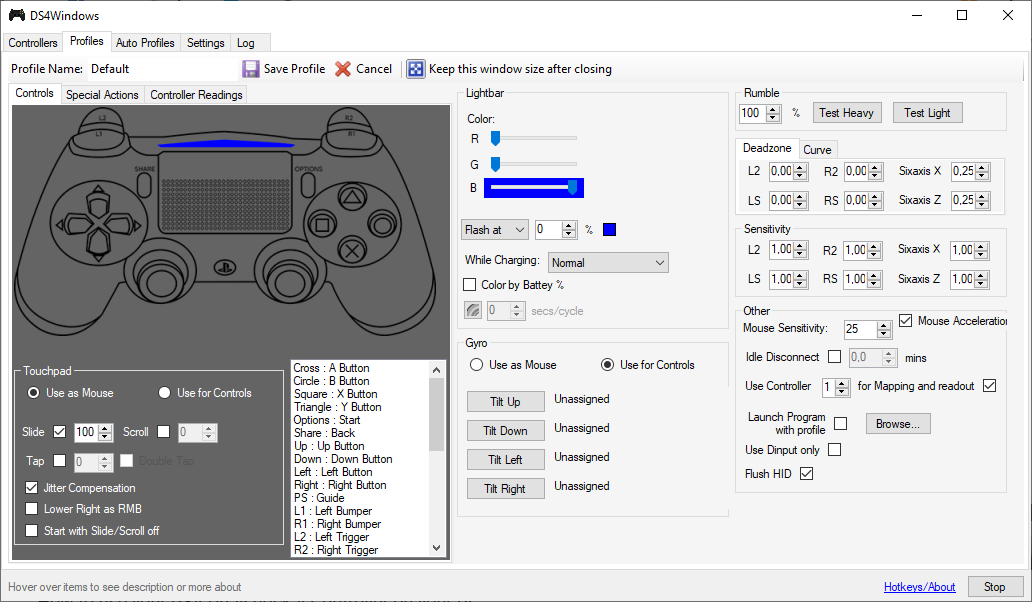Expand the While Charging Normal dropdown
The width and height of the screenshot is (1032, 602).
[x=608, y=263]
